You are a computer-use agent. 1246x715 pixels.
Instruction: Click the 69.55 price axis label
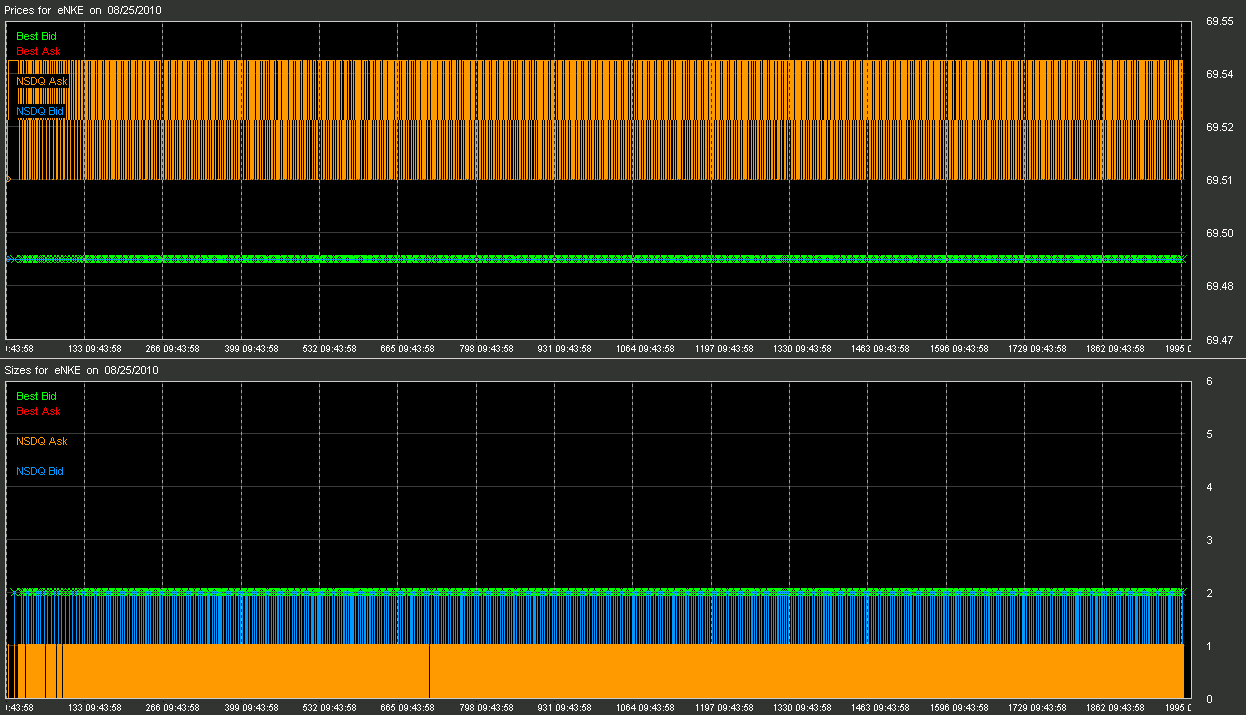[x=1219, y=21]
